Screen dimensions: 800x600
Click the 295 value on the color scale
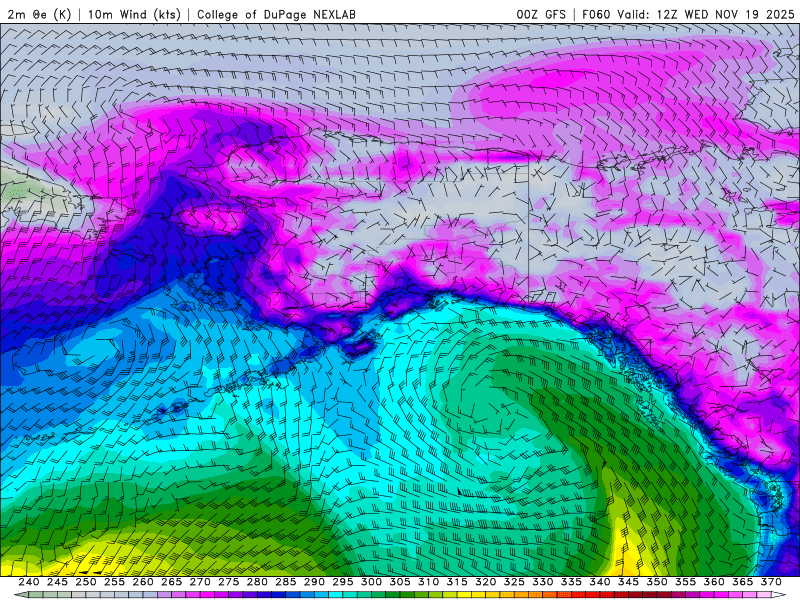pos(343,582)
